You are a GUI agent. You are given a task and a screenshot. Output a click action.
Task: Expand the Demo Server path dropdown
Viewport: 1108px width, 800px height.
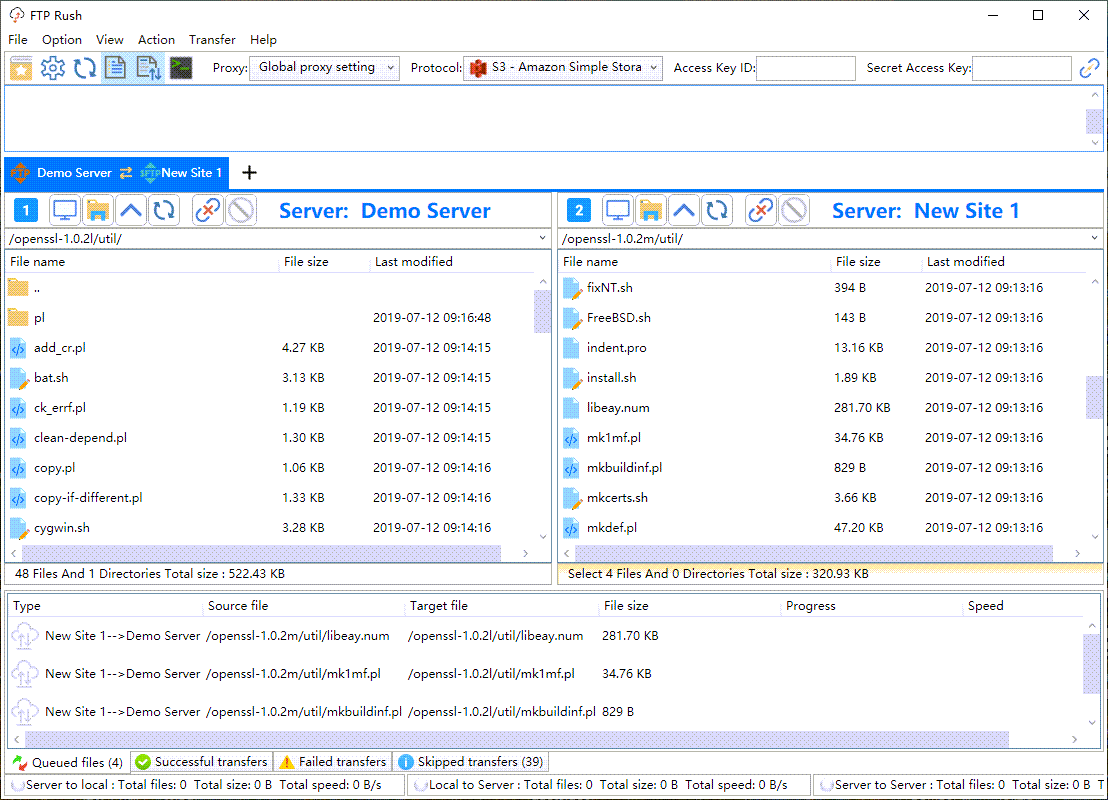(542, 239)
